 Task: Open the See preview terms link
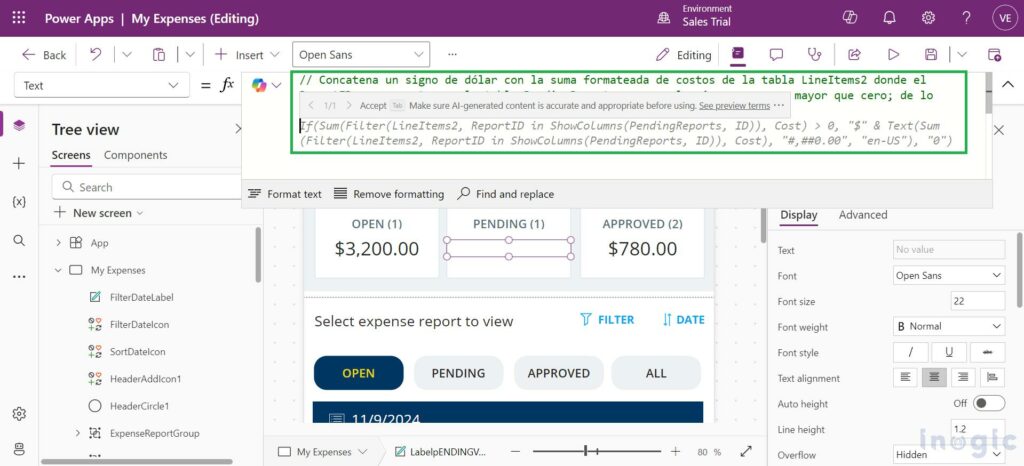[734, 105]
